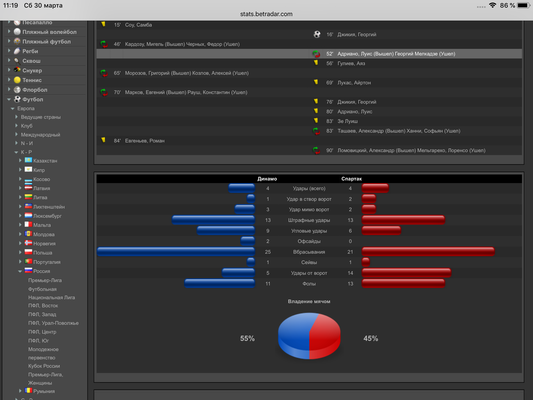The width and height of the screenshot is (533, 400).
Task: Click the Литва flag icon
Action: coord(28,197)
